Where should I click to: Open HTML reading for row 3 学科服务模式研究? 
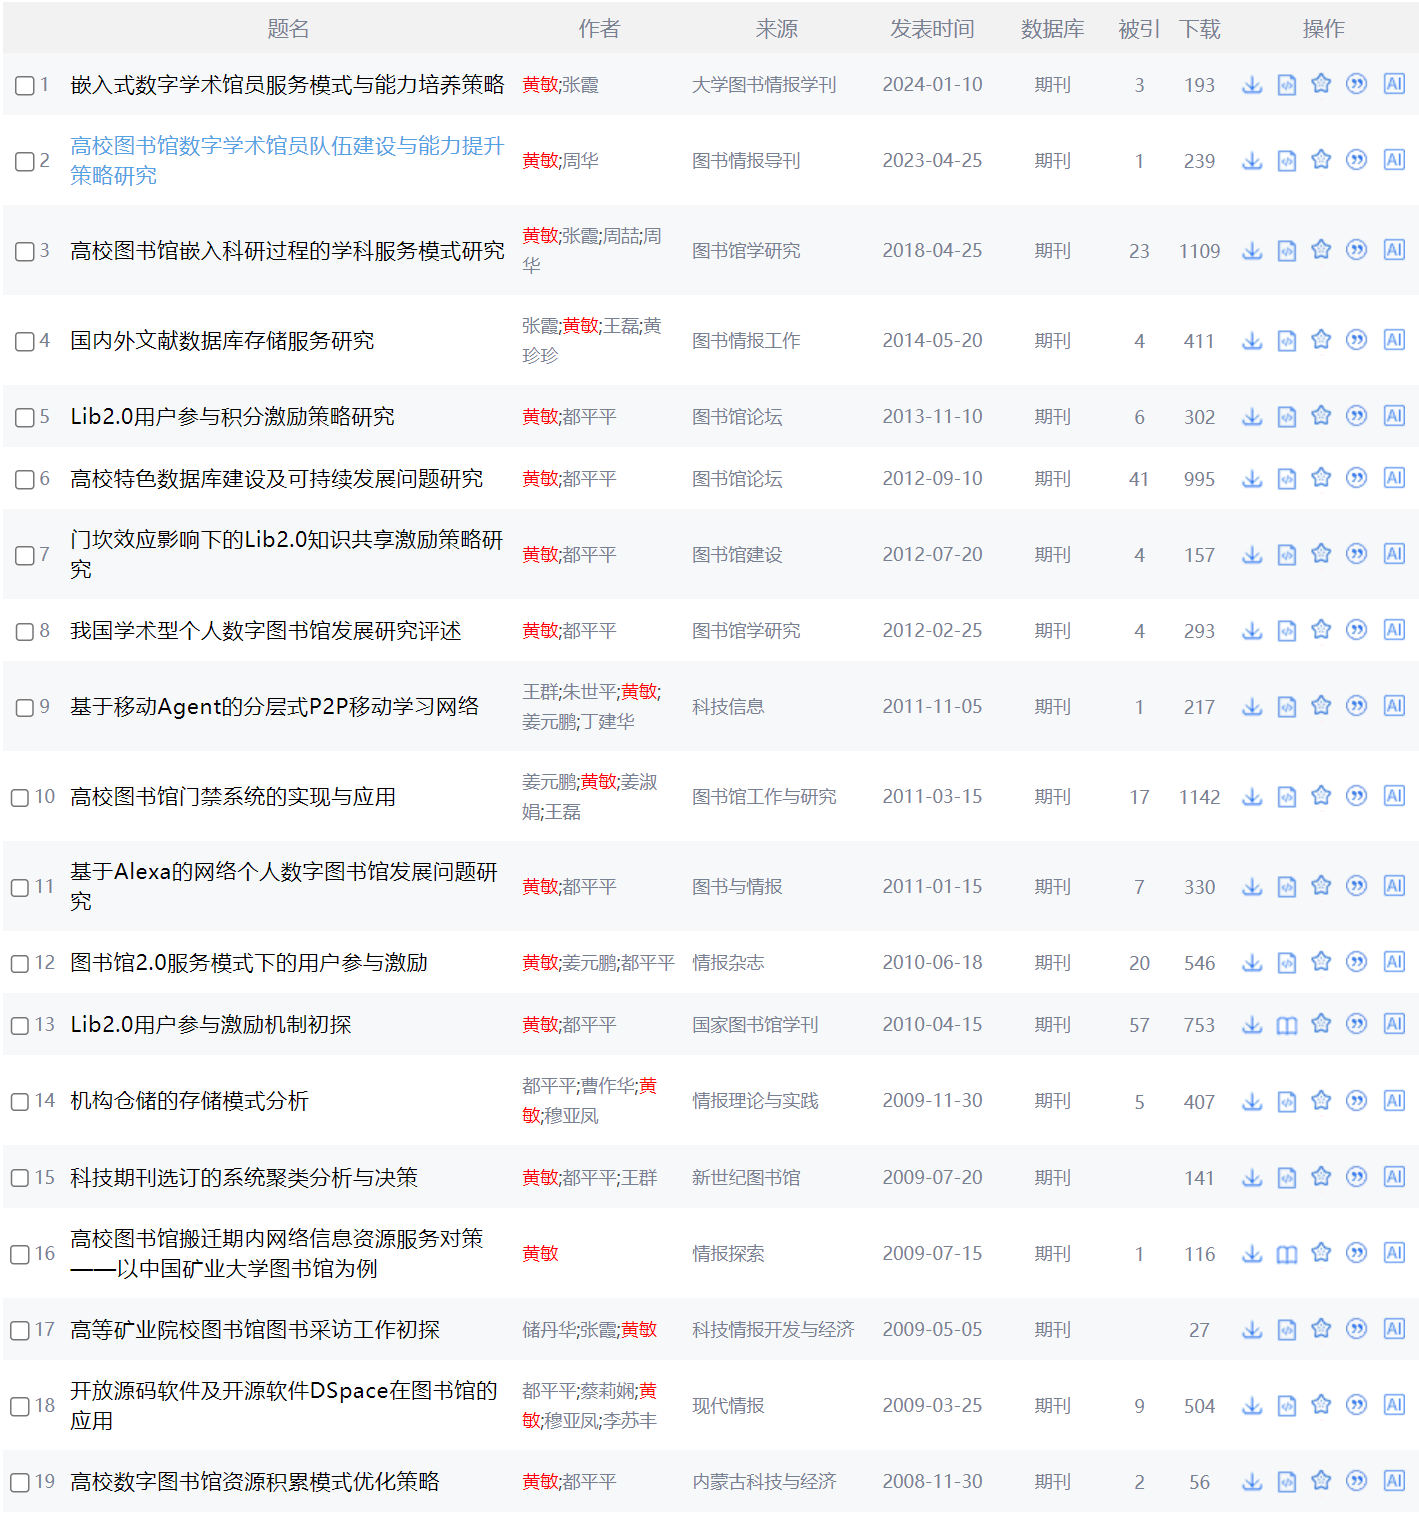[1287, 250]
